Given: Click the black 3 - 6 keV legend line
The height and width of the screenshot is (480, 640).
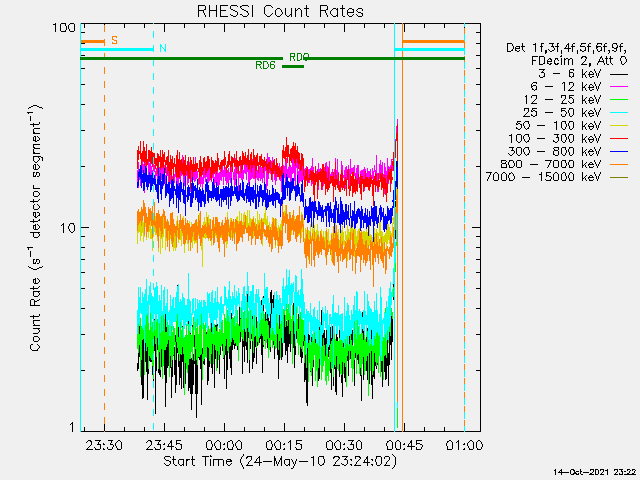Looking at the screenshot, I should coord(620,75).
